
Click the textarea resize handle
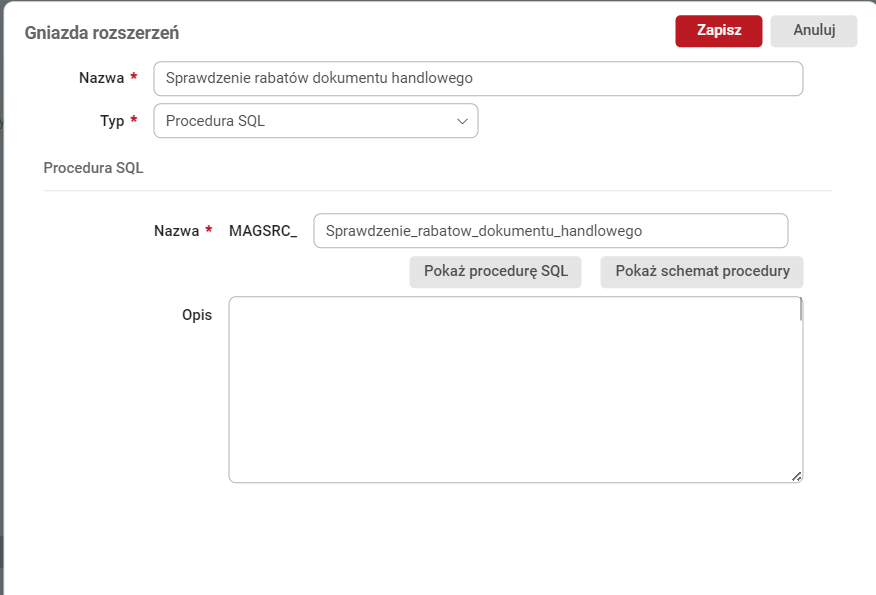[798, 477]
